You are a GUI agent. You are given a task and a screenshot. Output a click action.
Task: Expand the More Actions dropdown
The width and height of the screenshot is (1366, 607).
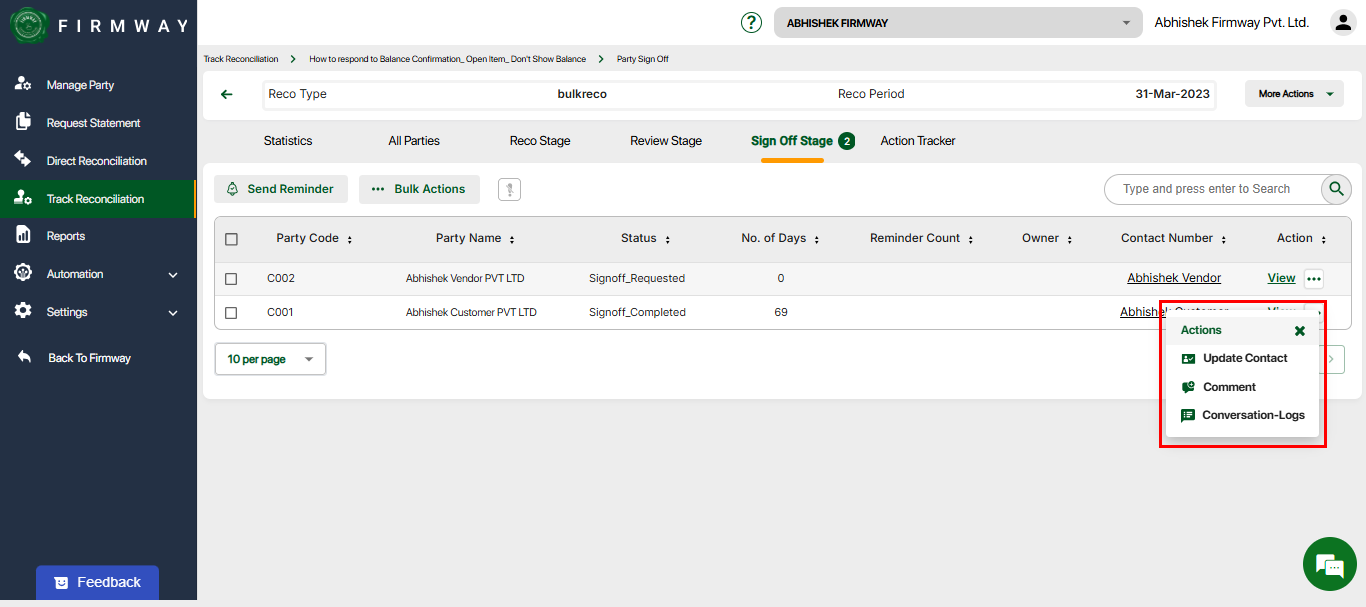click(x=1294, y=94)
